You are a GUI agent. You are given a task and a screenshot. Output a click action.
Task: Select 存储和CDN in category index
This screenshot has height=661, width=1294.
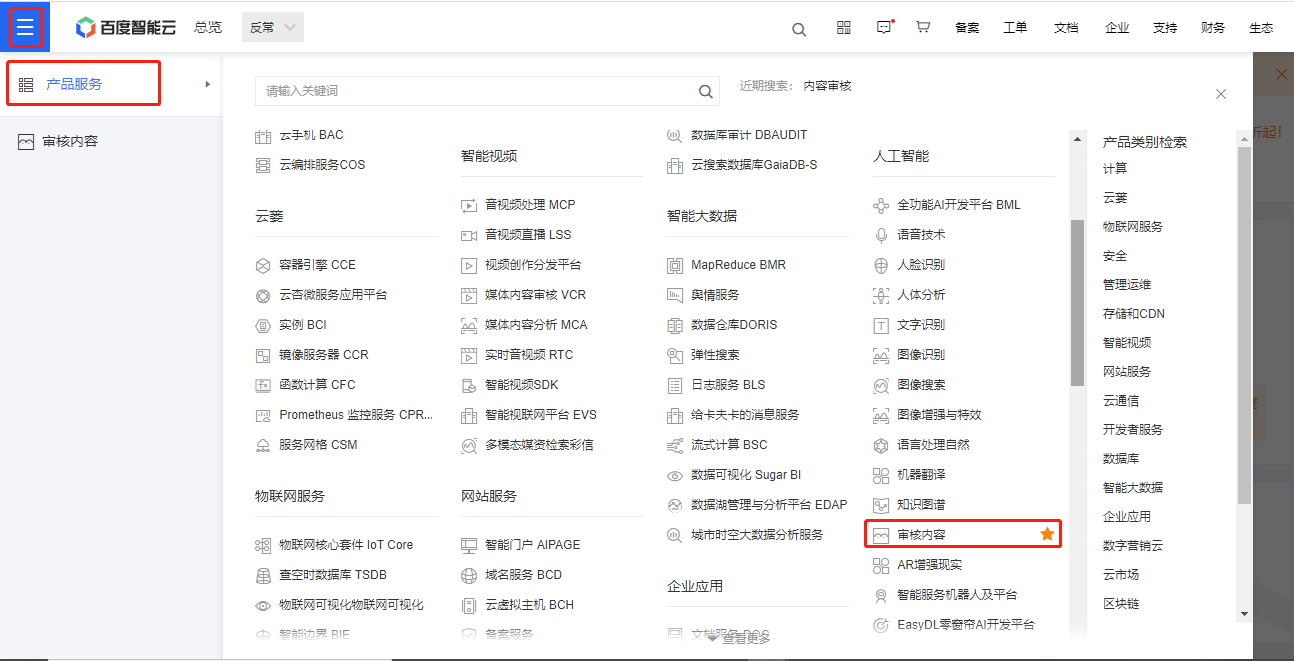point(1134,314)
